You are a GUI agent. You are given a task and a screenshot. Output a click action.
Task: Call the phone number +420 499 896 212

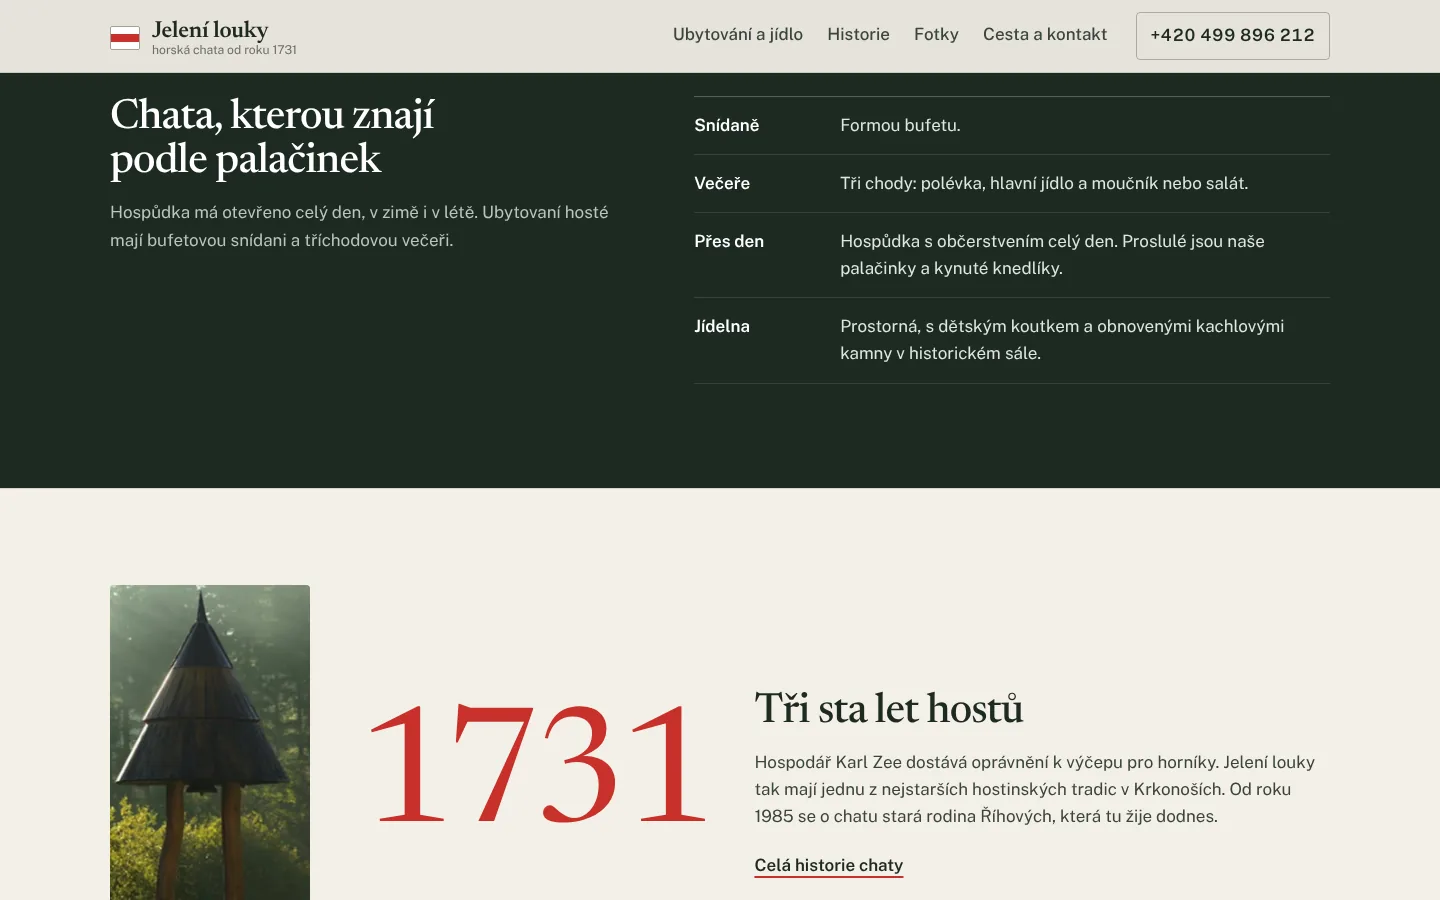pyautogui.click(x=1232, y=36)
